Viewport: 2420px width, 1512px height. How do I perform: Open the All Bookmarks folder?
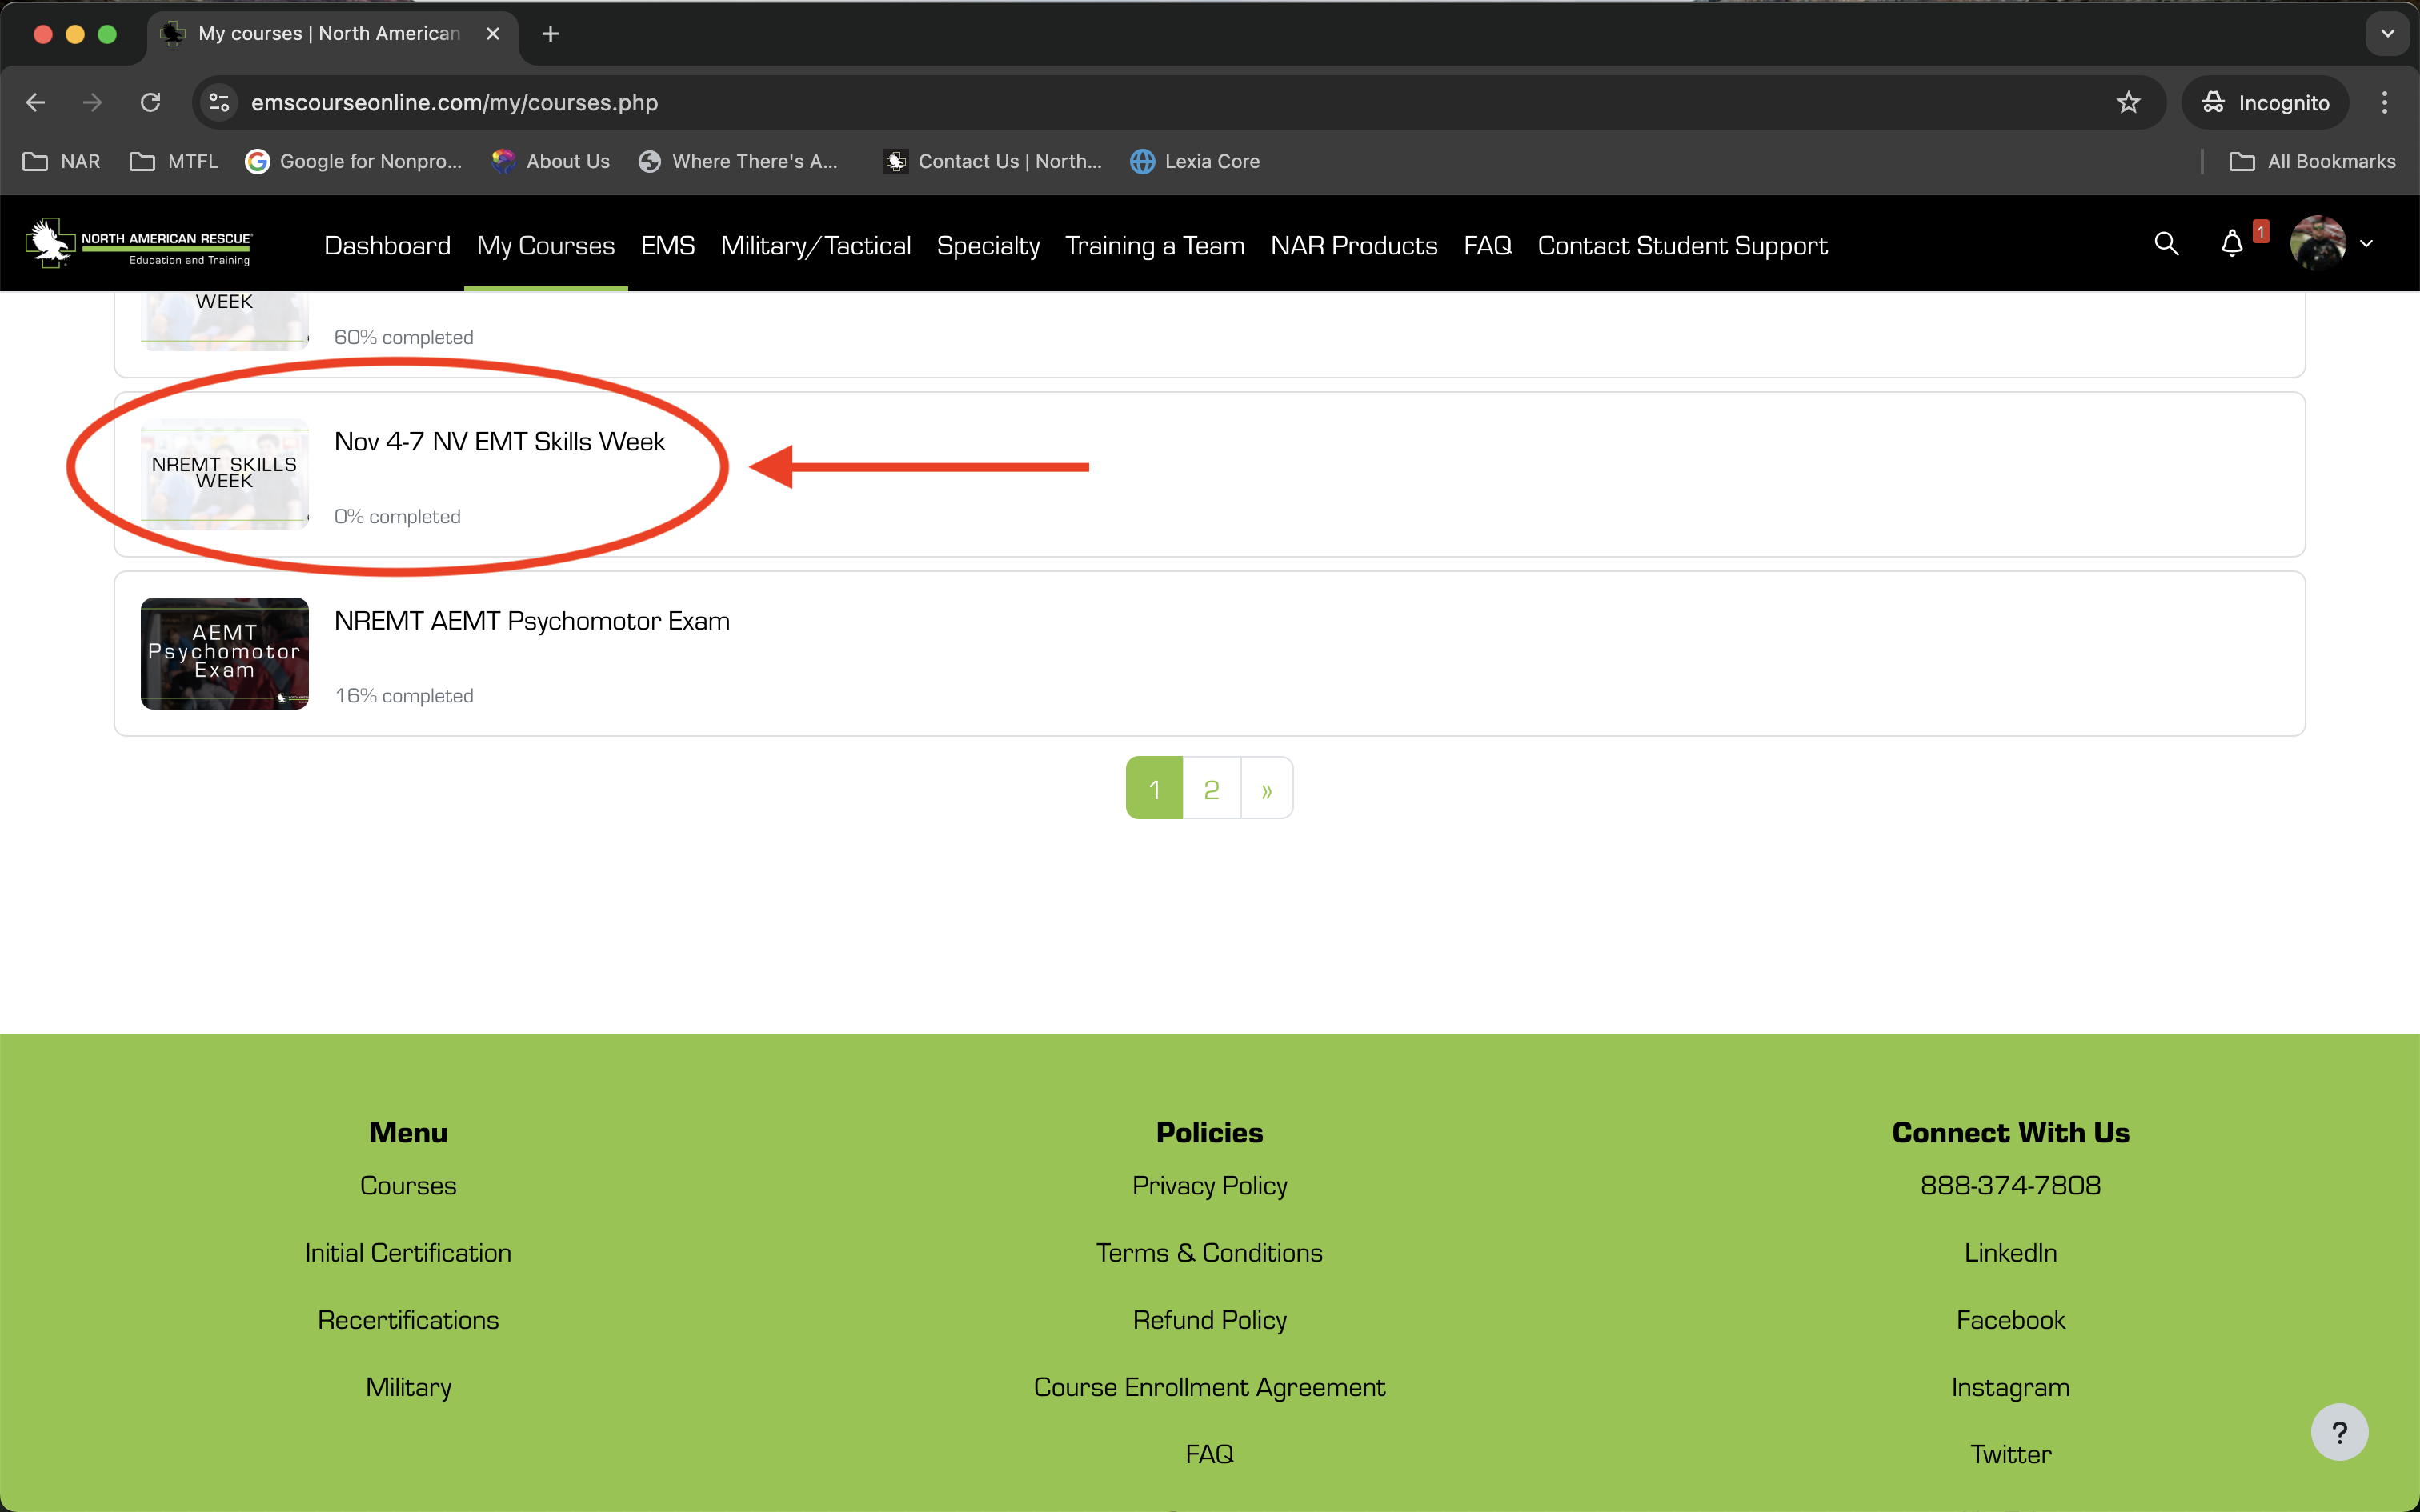2312,161
